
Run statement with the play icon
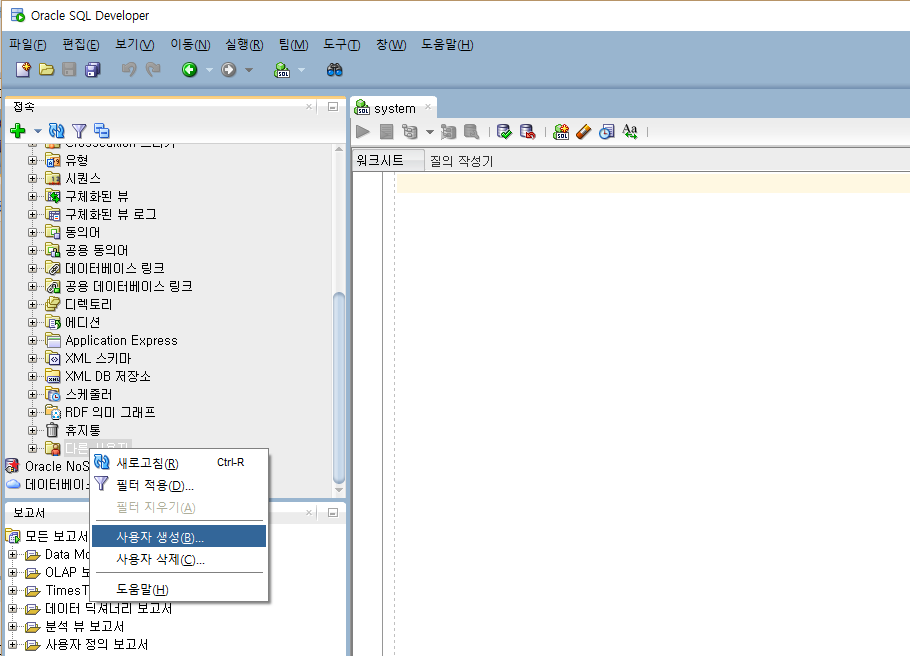pos(363,132)
